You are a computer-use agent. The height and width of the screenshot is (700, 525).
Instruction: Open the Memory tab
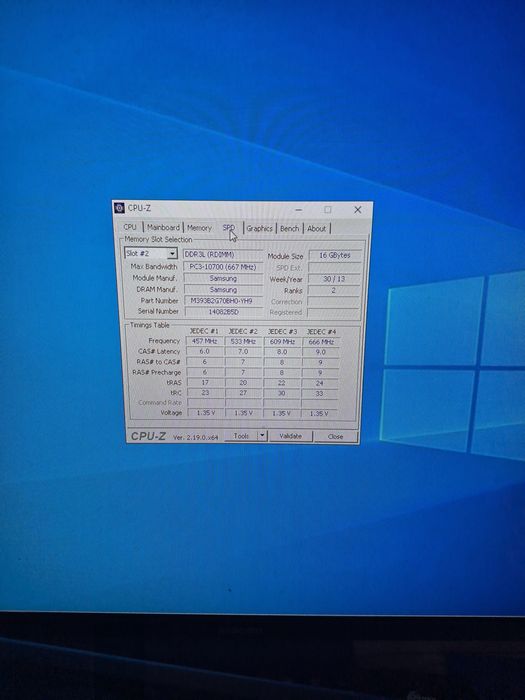[199, 228]
